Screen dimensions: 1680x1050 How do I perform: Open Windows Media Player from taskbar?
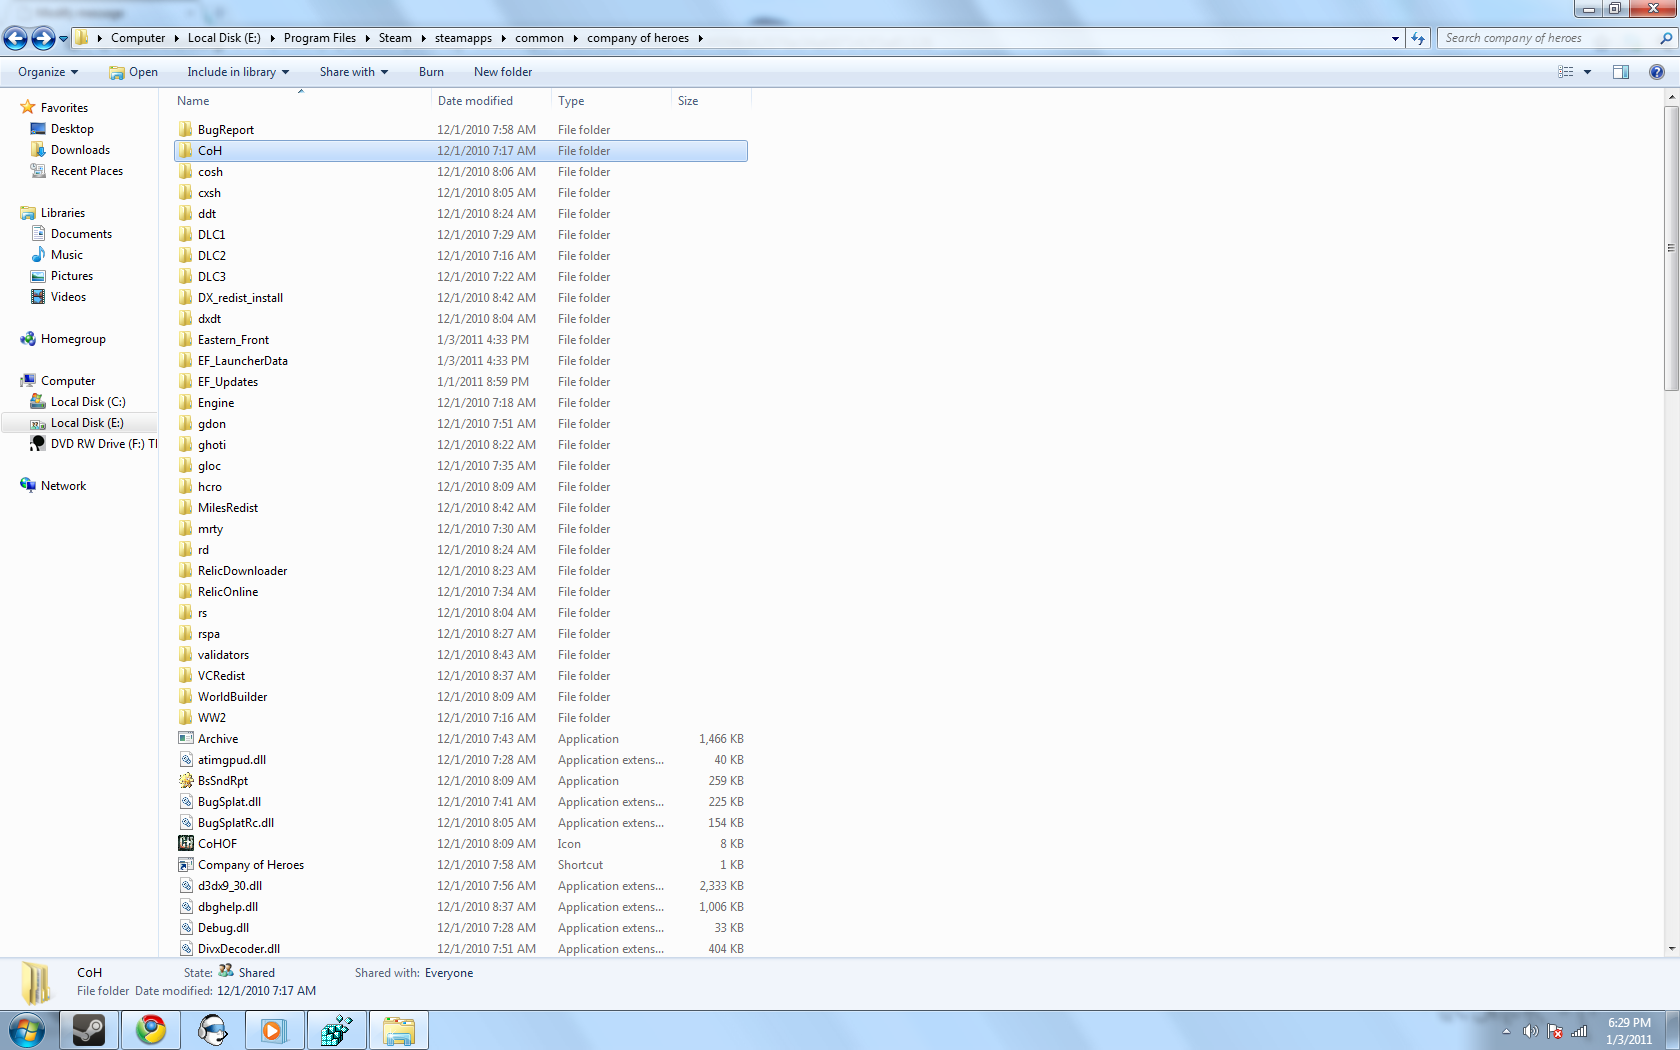[275, 1030]
